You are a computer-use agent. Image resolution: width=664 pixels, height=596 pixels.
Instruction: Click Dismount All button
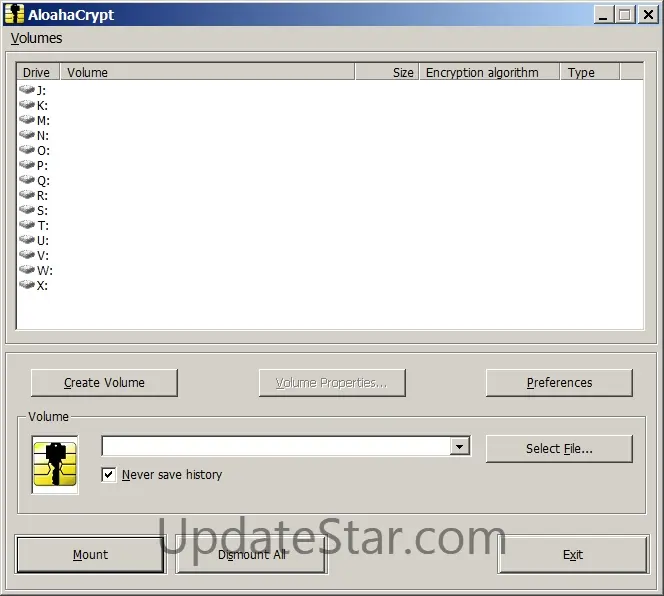(252, 554)
